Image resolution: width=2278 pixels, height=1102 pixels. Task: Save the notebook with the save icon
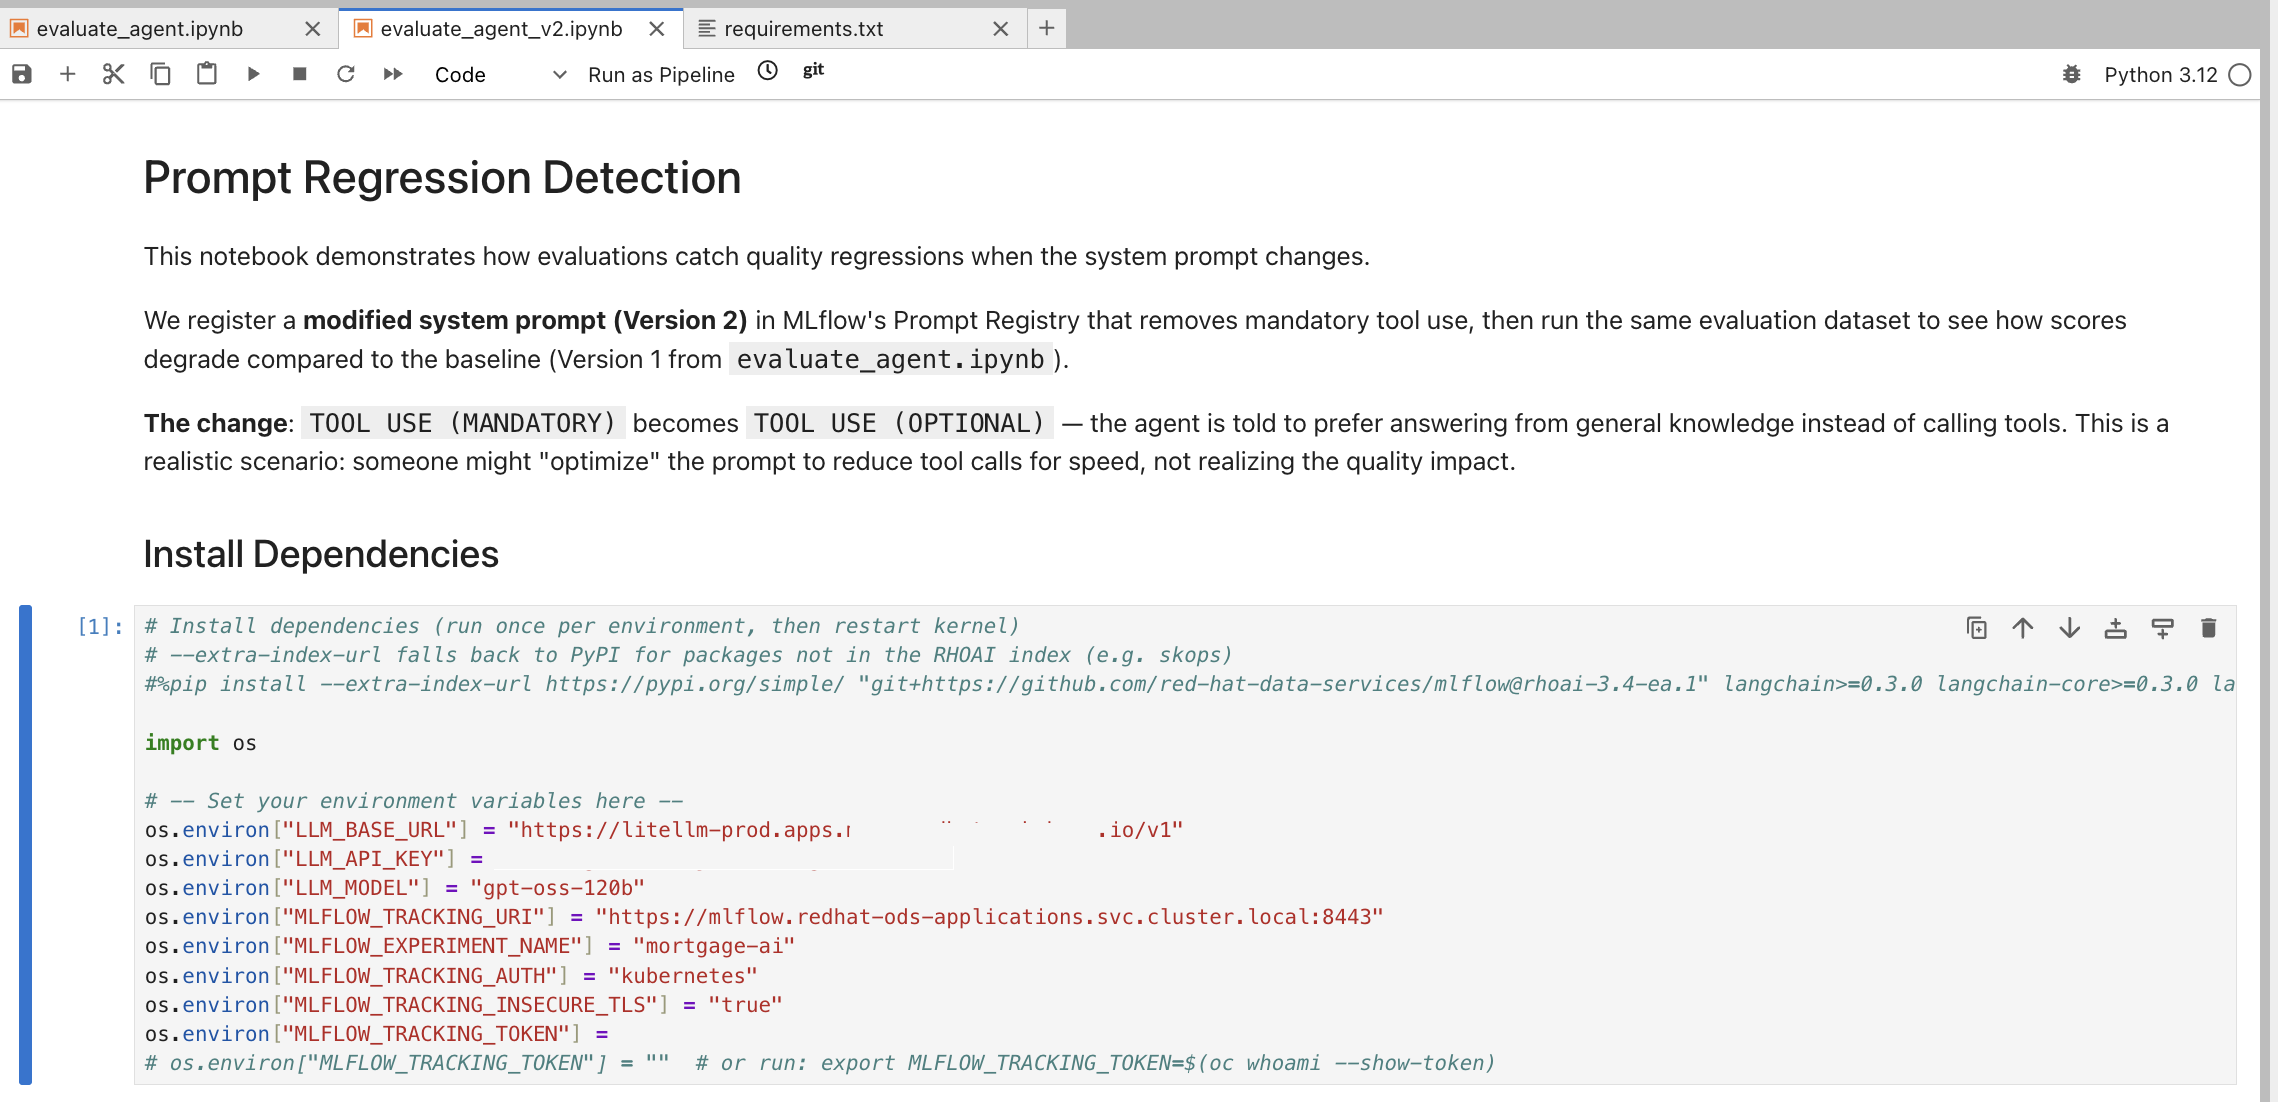[x=22, y=74]
